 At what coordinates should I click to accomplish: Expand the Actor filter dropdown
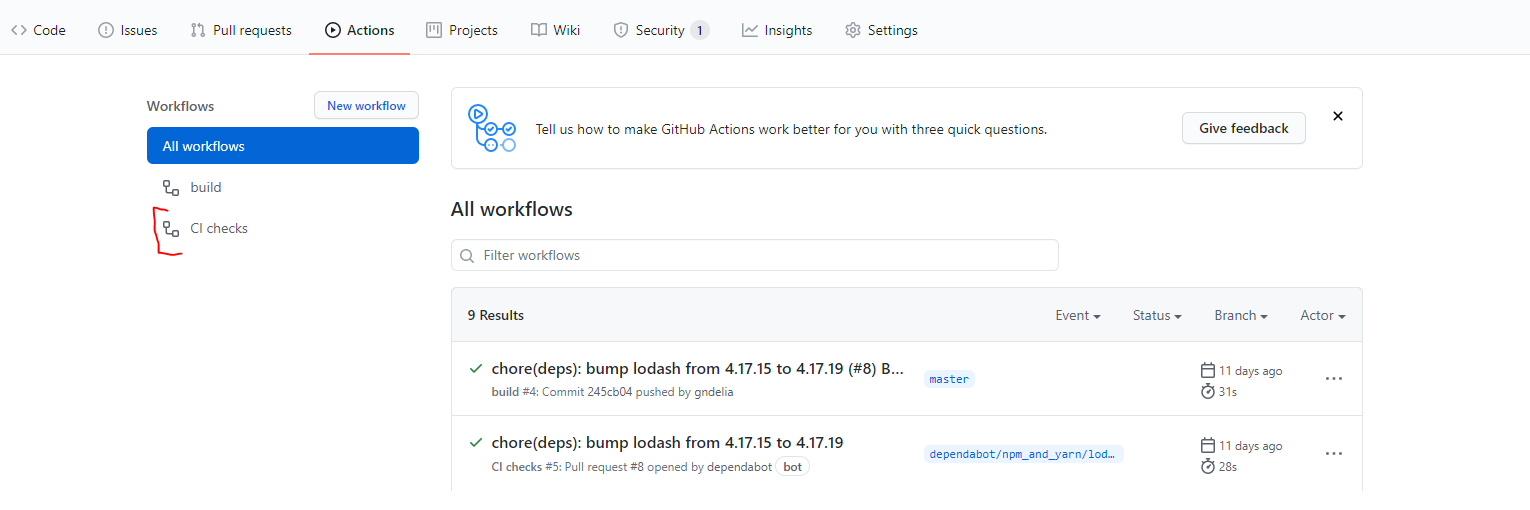coord(1323,315)
